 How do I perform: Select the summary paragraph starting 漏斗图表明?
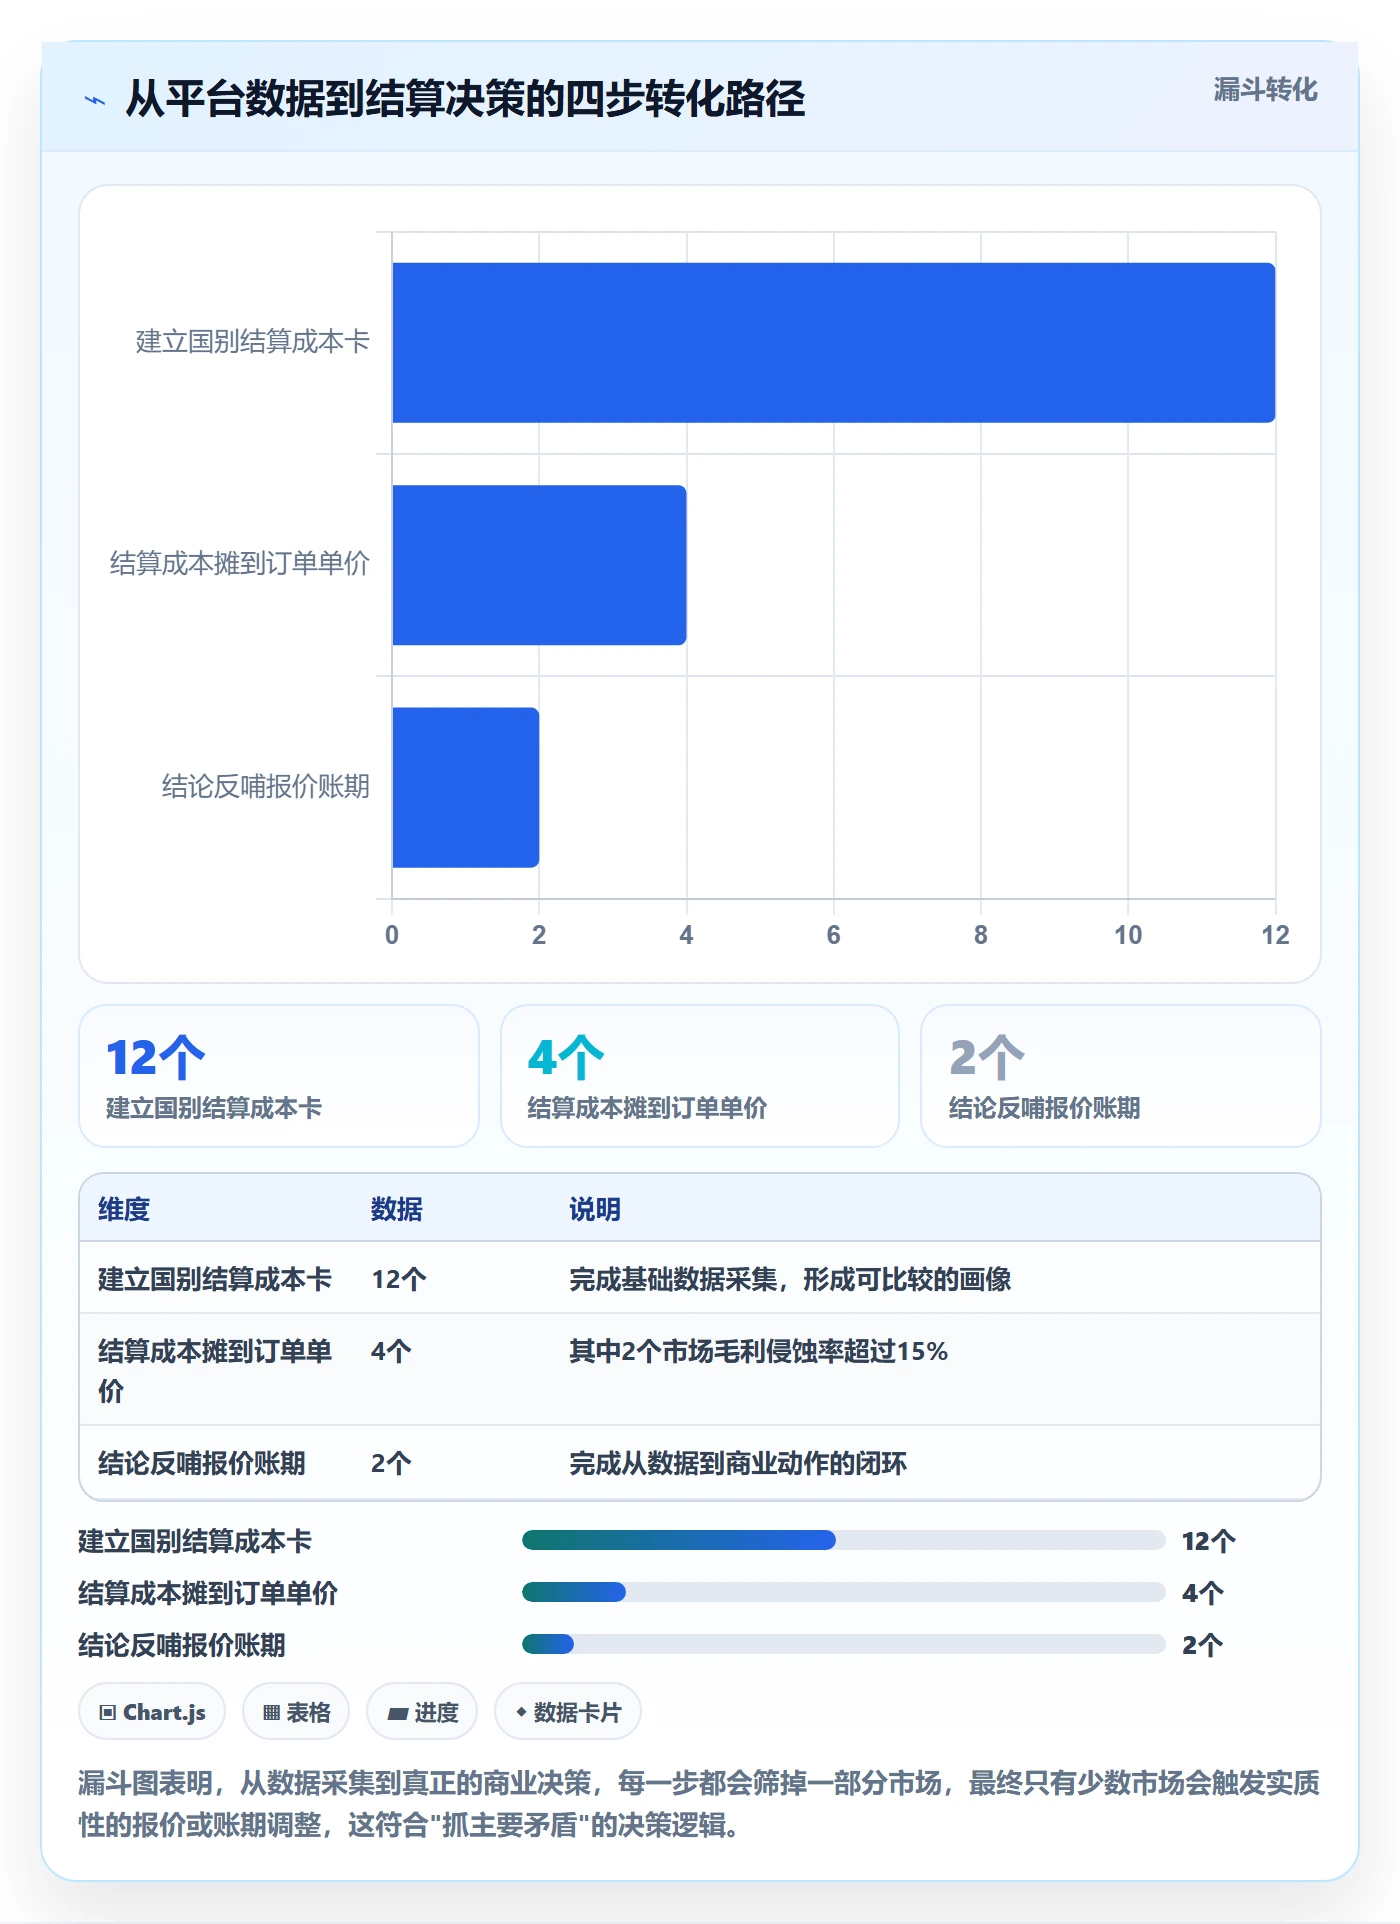coord(699,1804)
